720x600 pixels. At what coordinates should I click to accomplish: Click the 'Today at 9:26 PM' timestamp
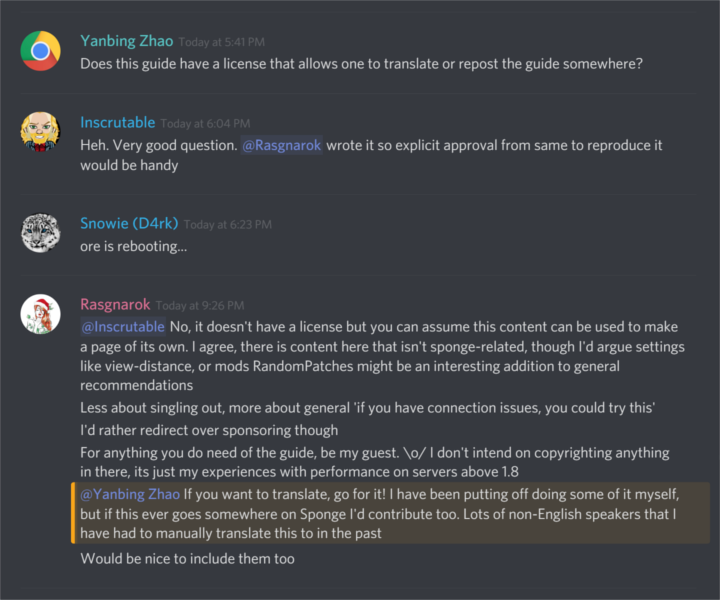click(x=200, y=306)
